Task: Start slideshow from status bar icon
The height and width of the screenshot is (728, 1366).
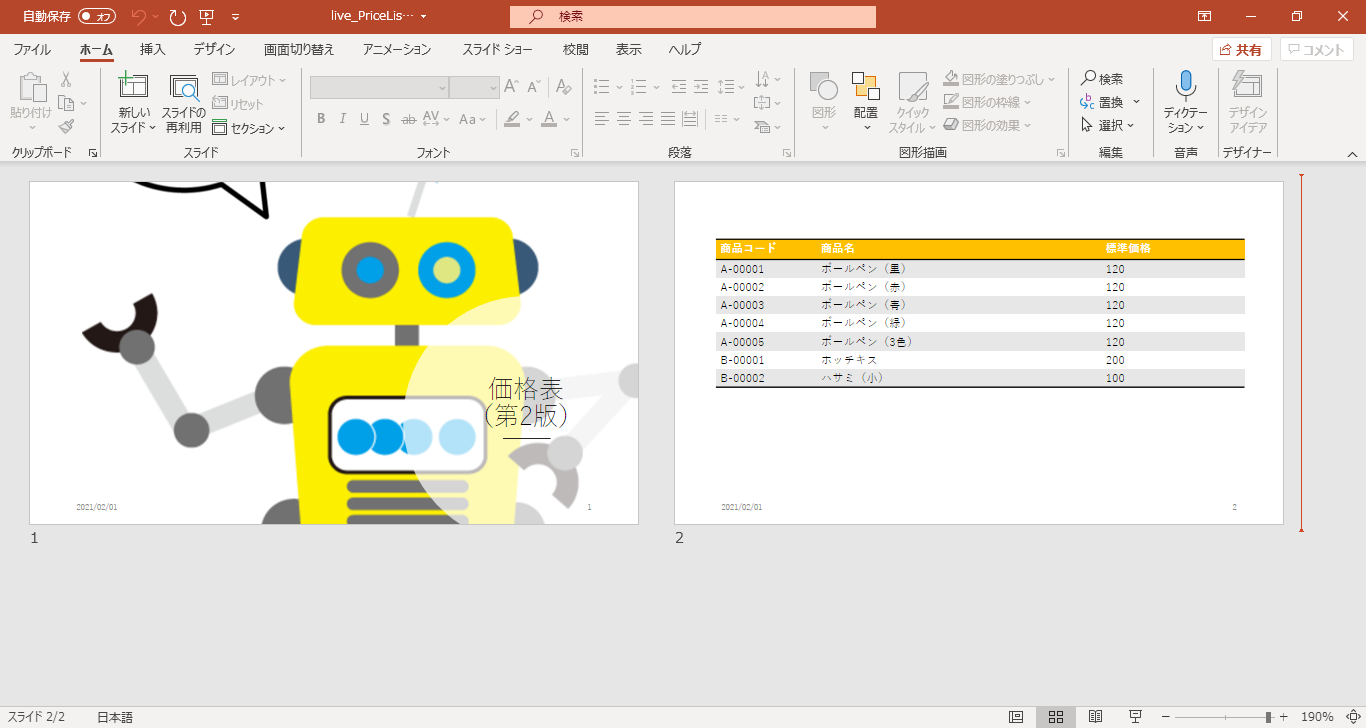Action: click(x=1135, y=717)
